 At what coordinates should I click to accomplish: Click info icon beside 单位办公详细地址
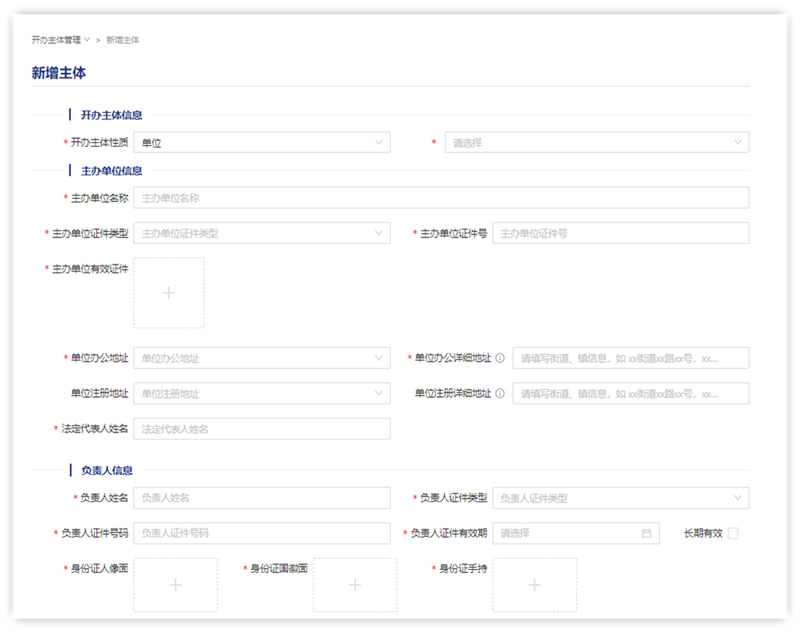pyautogui.click(x=500, y=358)
